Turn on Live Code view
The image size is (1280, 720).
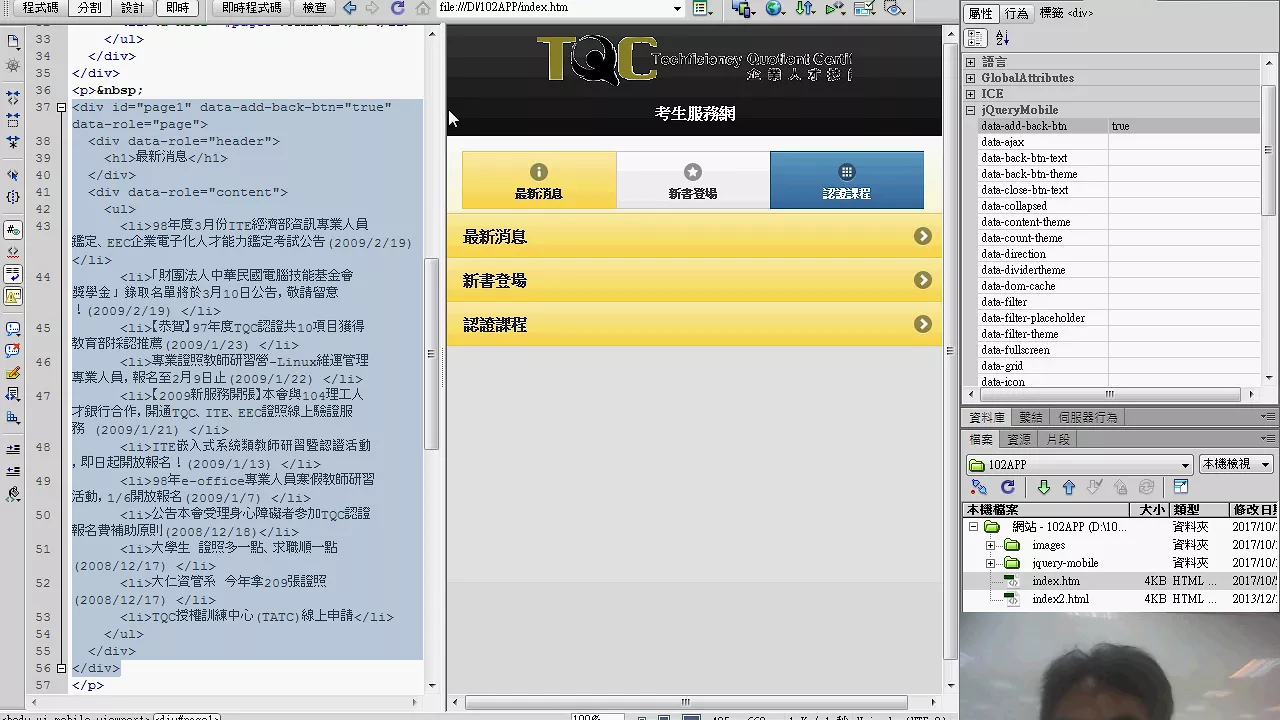(x=251, y=7)
